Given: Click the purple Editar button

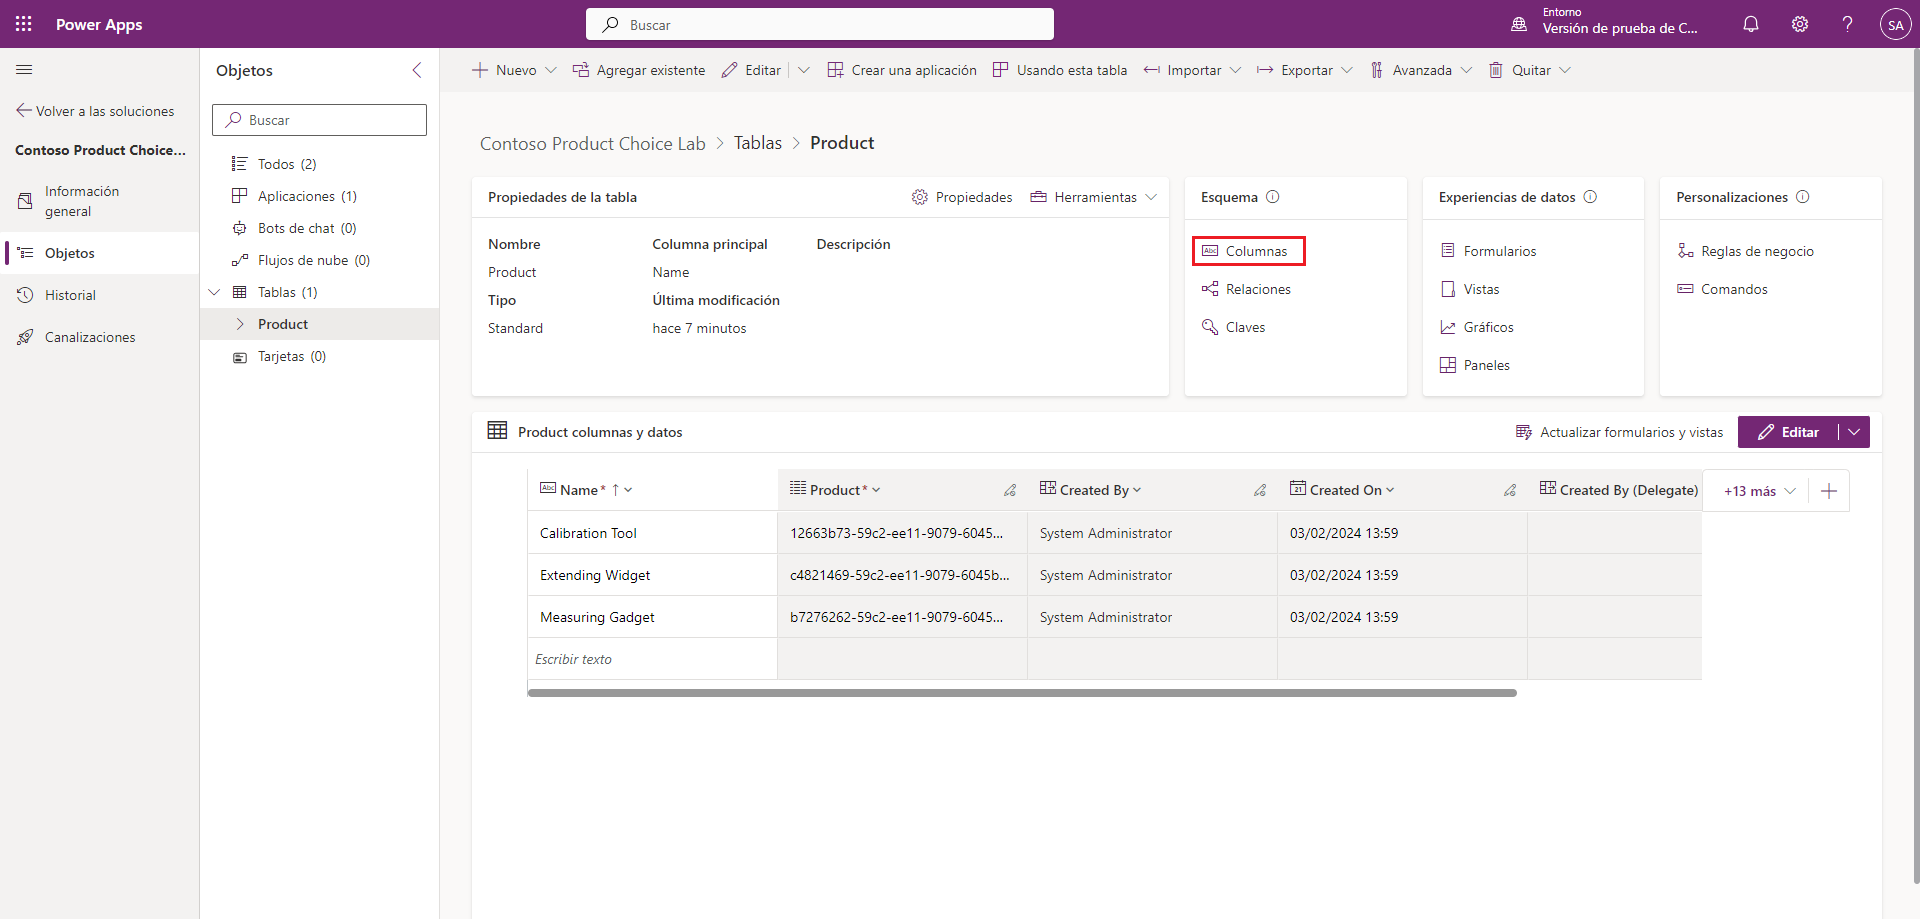Looking at the screenshot, I should 1788,432.
